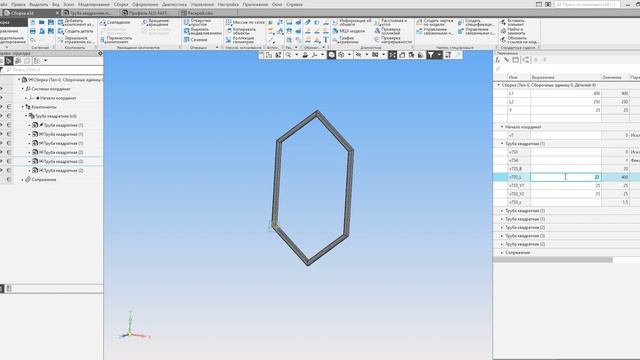Click the highlighted fit-all view icon
This screenshot has height=360, width=640.
click(392, 55)
